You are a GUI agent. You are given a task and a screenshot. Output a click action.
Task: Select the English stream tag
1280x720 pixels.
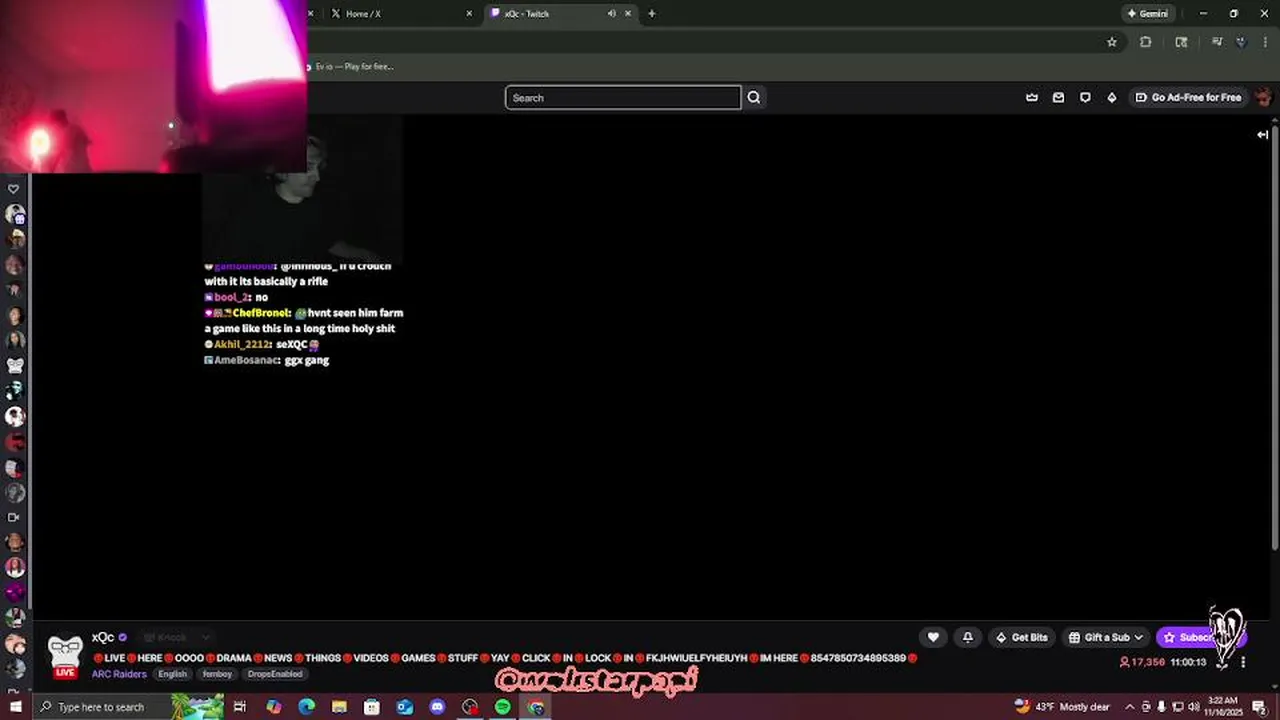click(x=172, y=674)
